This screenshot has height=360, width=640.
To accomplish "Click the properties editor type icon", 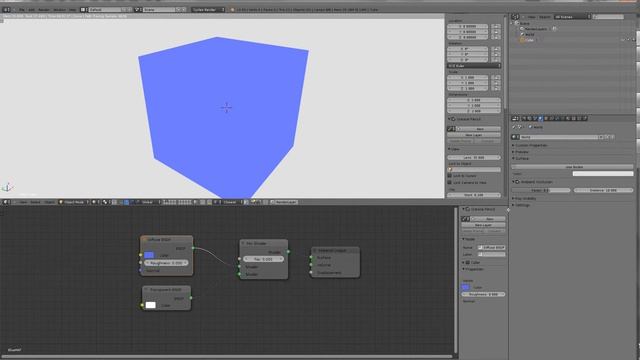I will 515,118.
